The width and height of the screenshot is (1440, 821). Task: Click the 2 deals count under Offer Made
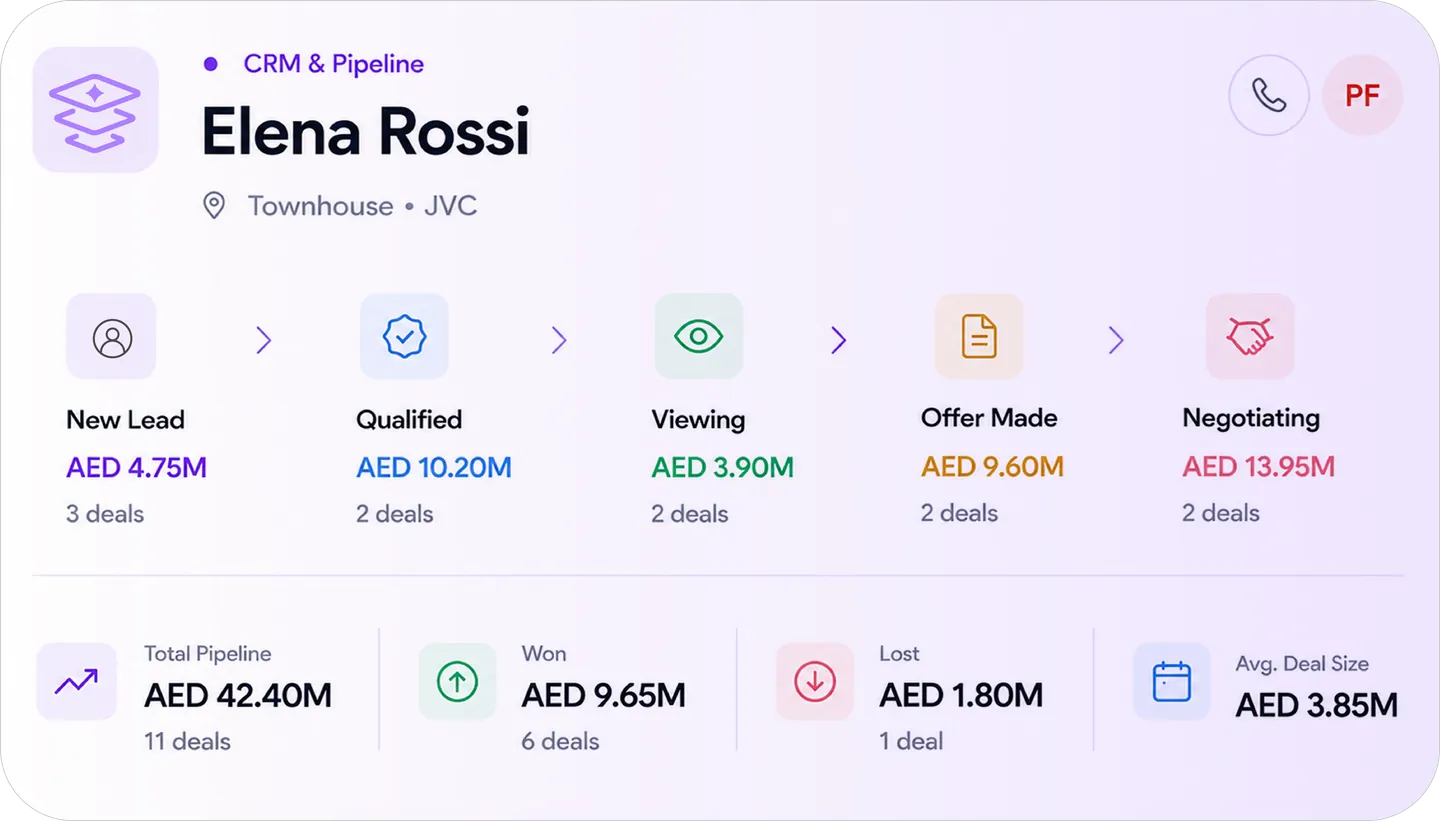click(960, 513)
